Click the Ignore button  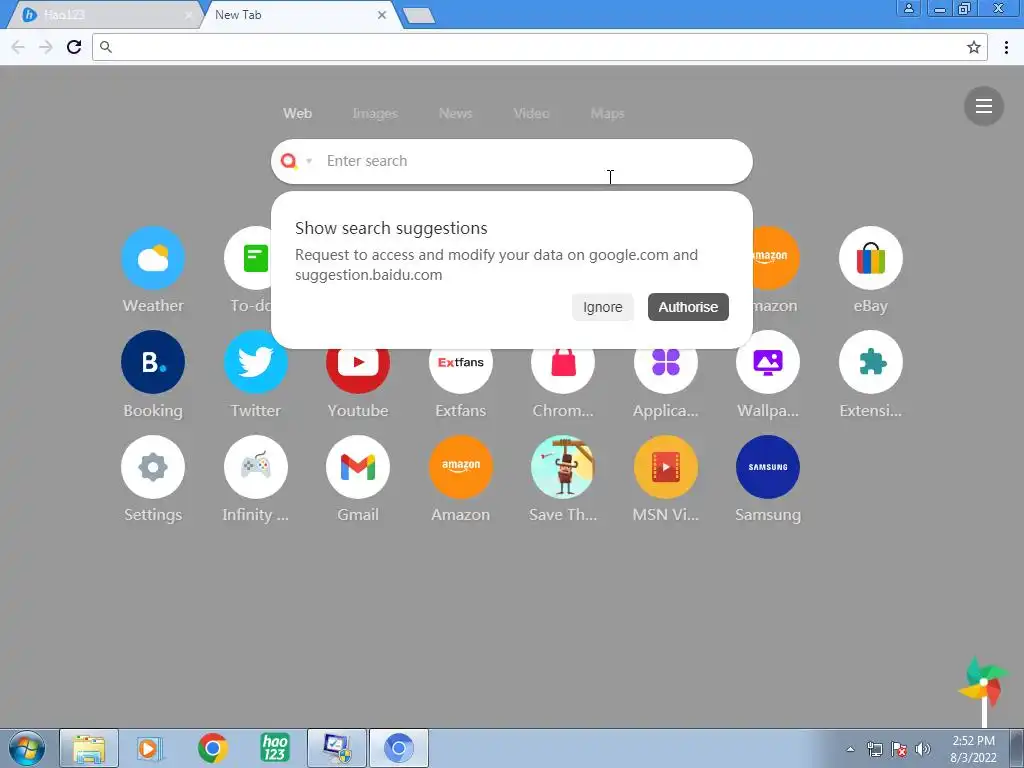603,307
